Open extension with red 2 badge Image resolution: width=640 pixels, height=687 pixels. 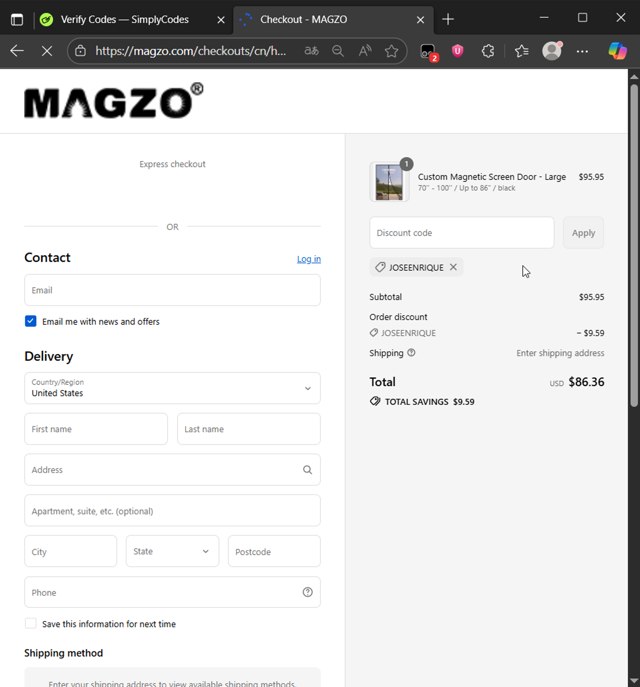pos(428,52)
